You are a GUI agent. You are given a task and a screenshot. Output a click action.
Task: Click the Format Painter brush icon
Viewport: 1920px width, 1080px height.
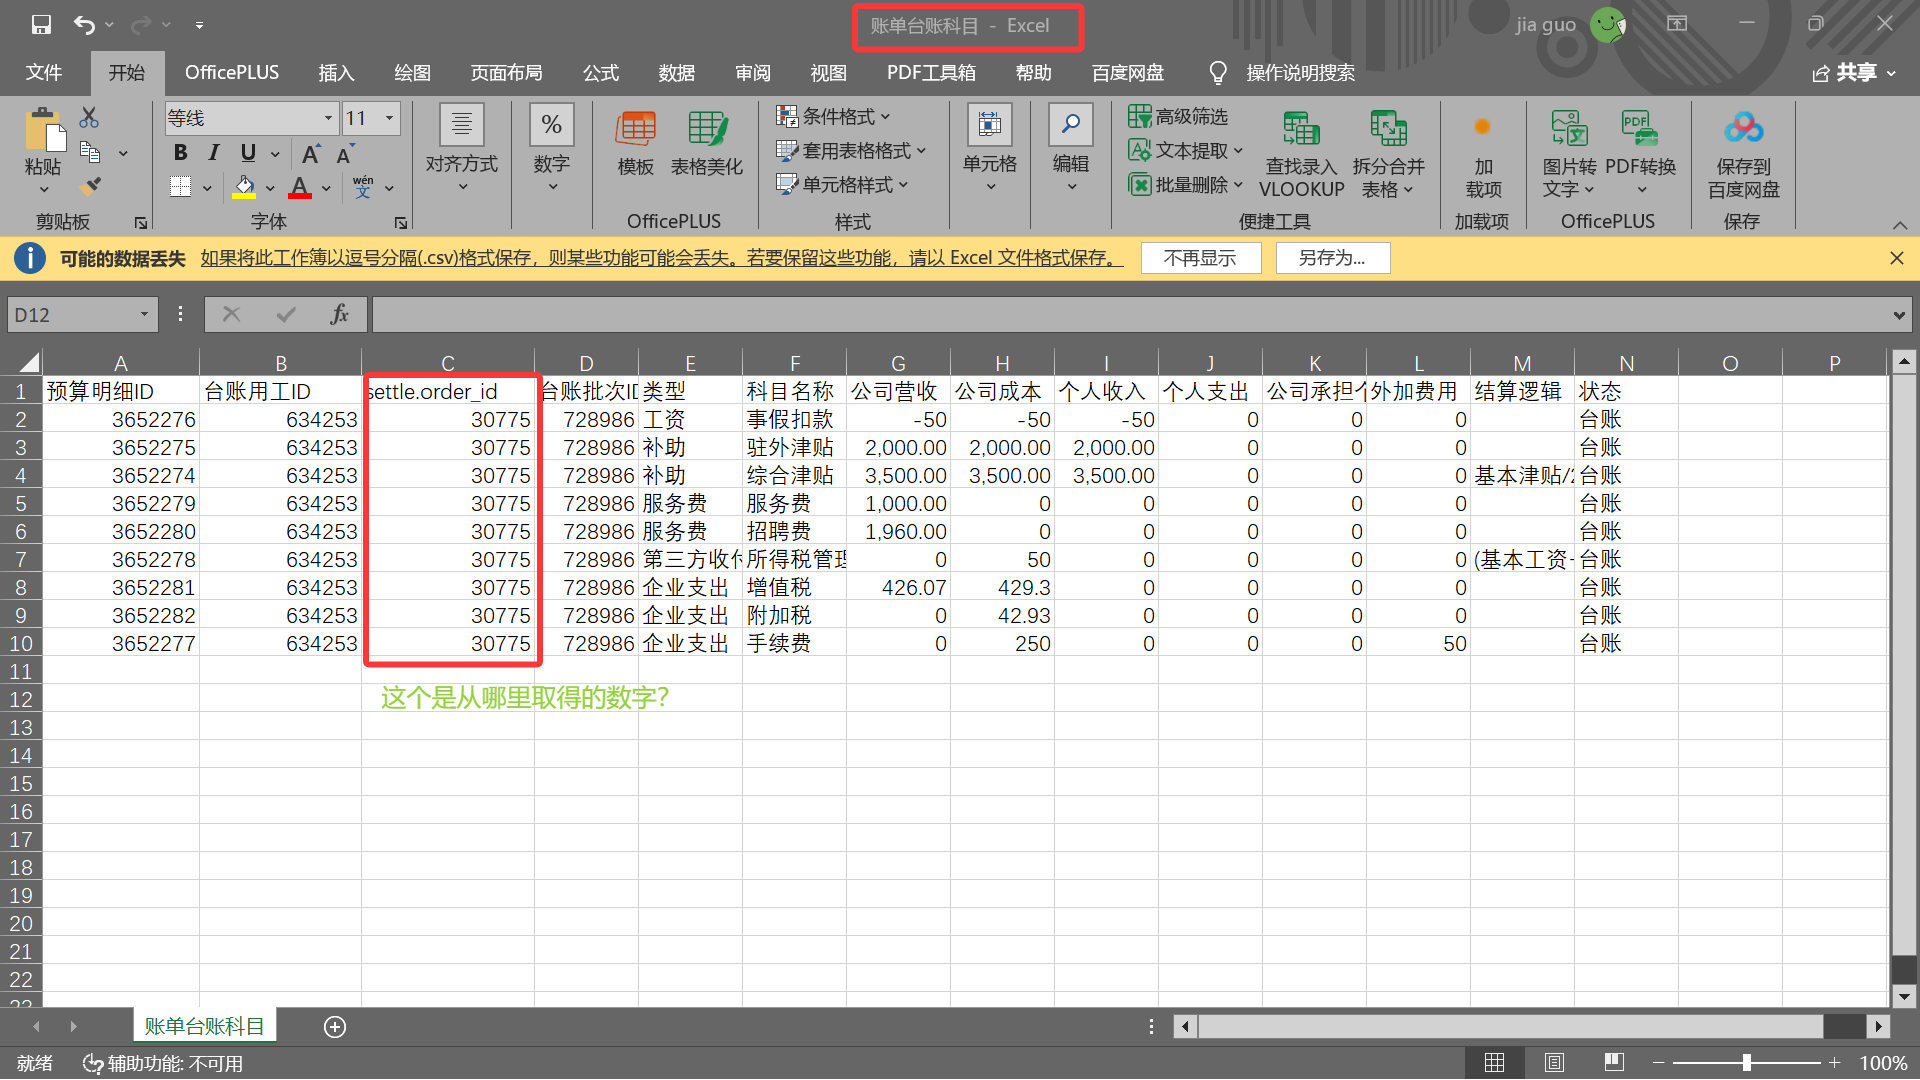coord(91,186)
